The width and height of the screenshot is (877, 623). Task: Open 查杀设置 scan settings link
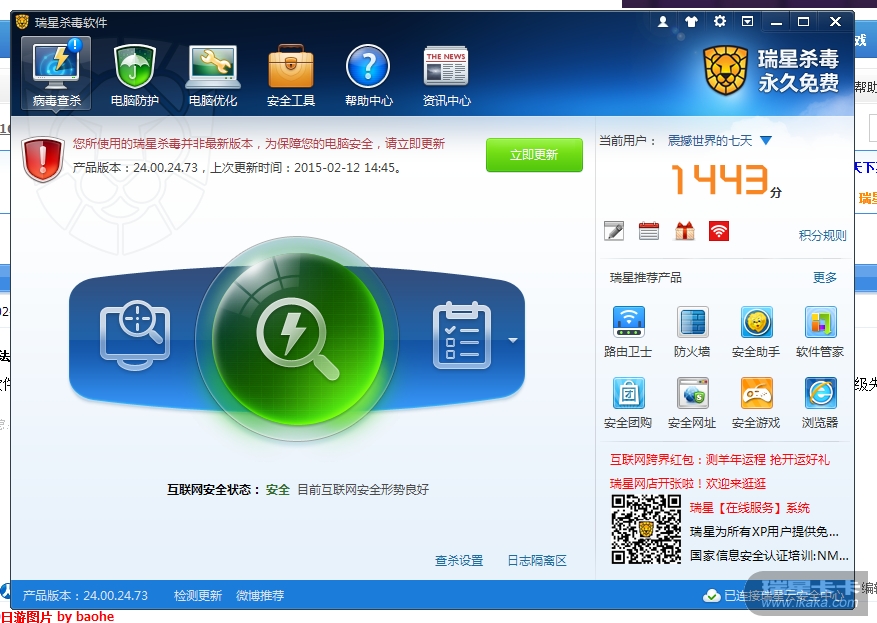point(459,560)
